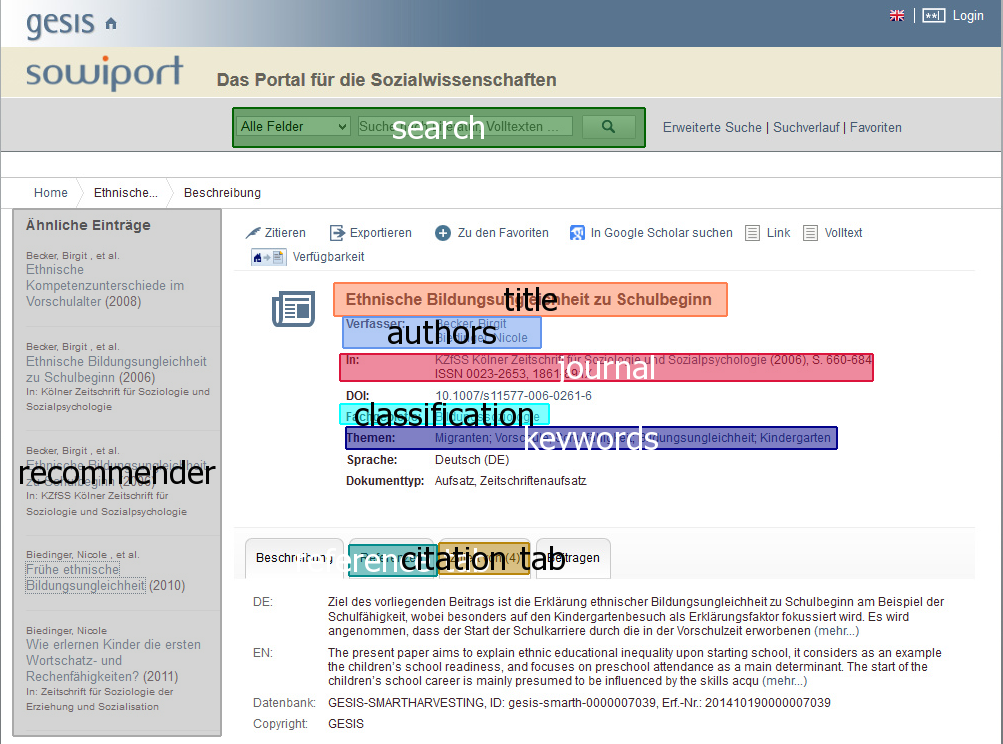Open Favoriten link

876,127
